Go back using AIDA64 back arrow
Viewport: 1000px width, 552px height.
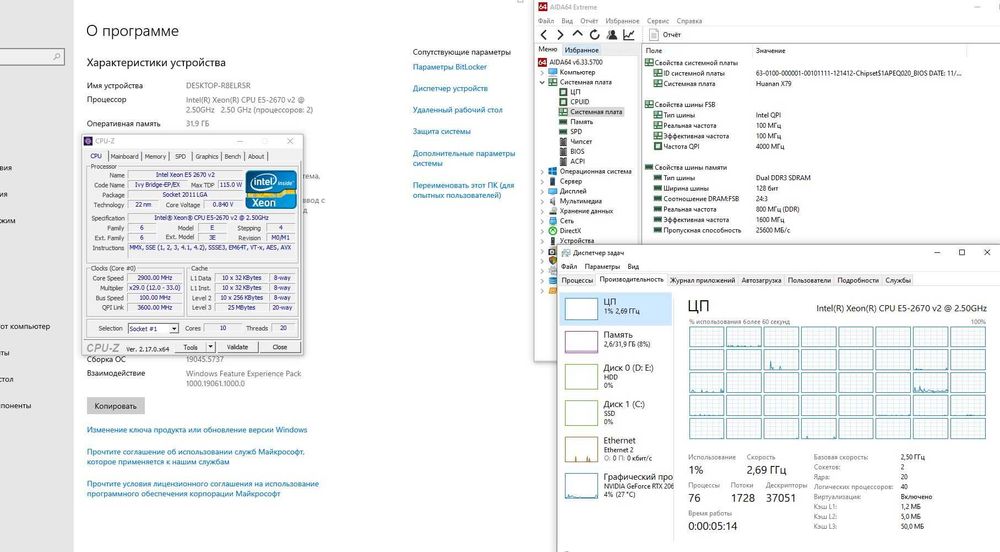point(543,35)
